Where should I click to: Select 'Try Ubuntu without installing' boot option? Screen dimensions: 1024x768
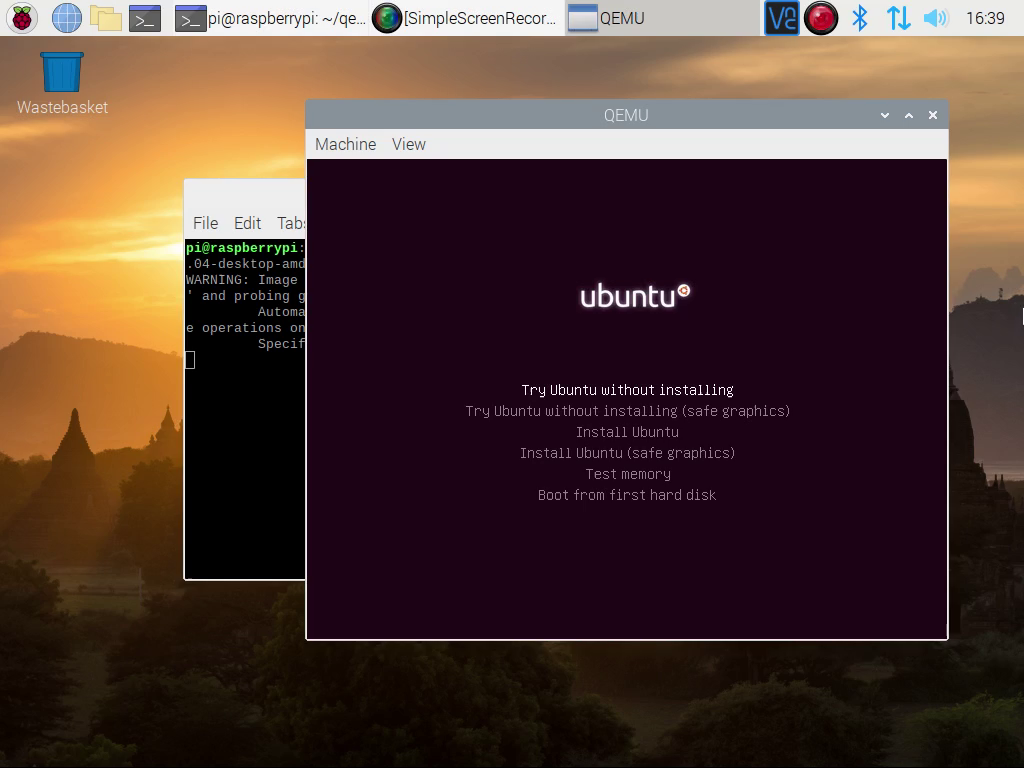(x=628, y=390)
